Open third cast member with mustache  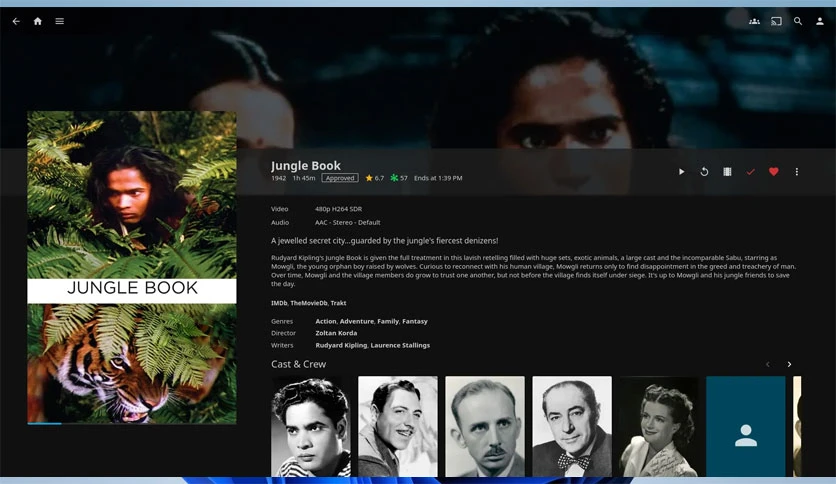485,426
